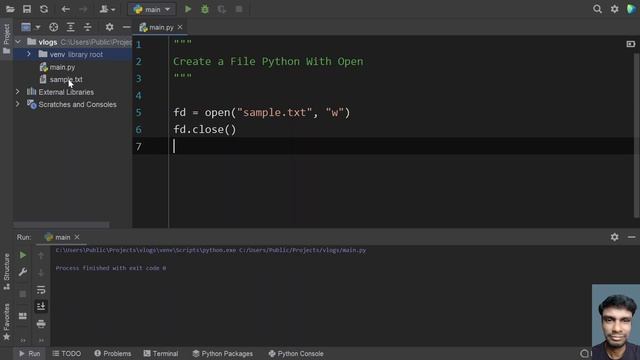Place cursor on line 5 open() code
This screenshot has height=360, width=640.
[262, 113]
